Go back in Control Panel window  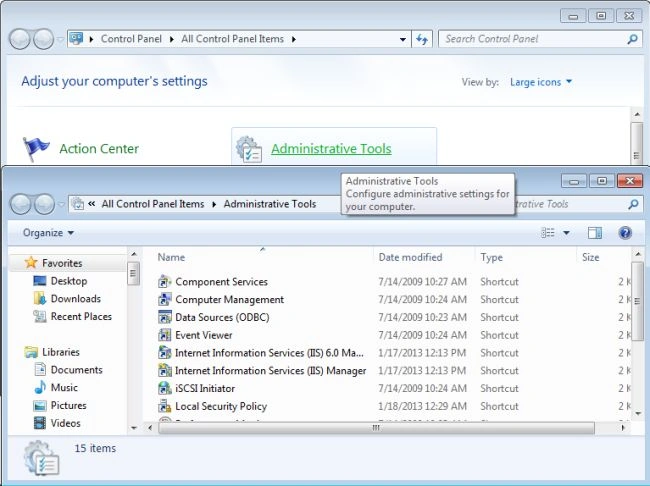19,39
